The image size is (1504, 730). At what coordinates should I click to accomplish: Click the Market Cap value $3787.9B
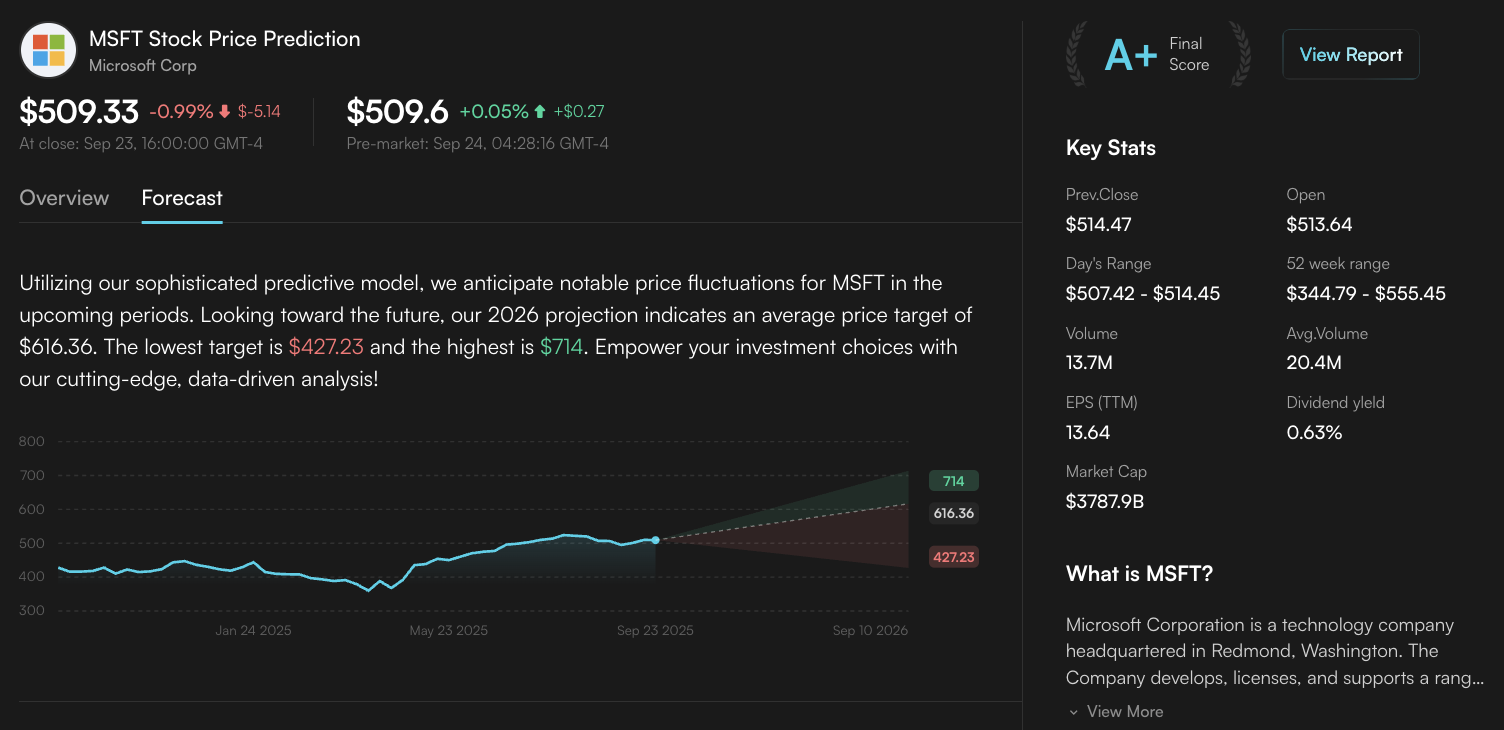pyautogui.click(x=1105, y=501)
